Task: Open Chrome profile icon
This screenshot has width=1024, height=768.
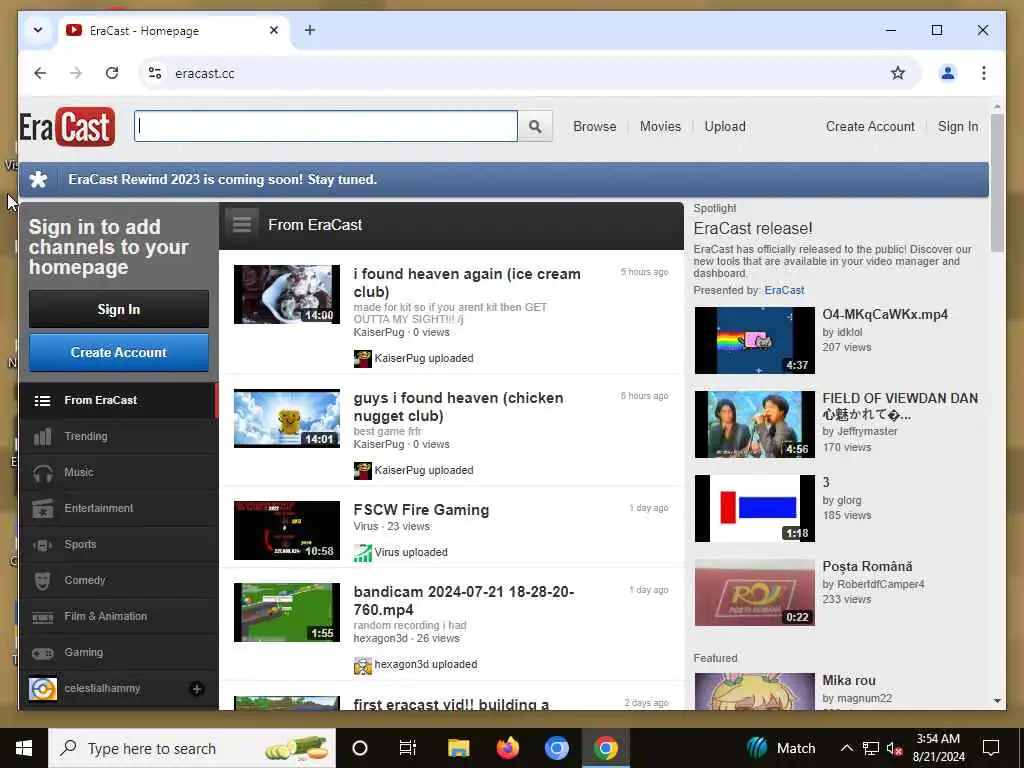Action: coord(948,73)
